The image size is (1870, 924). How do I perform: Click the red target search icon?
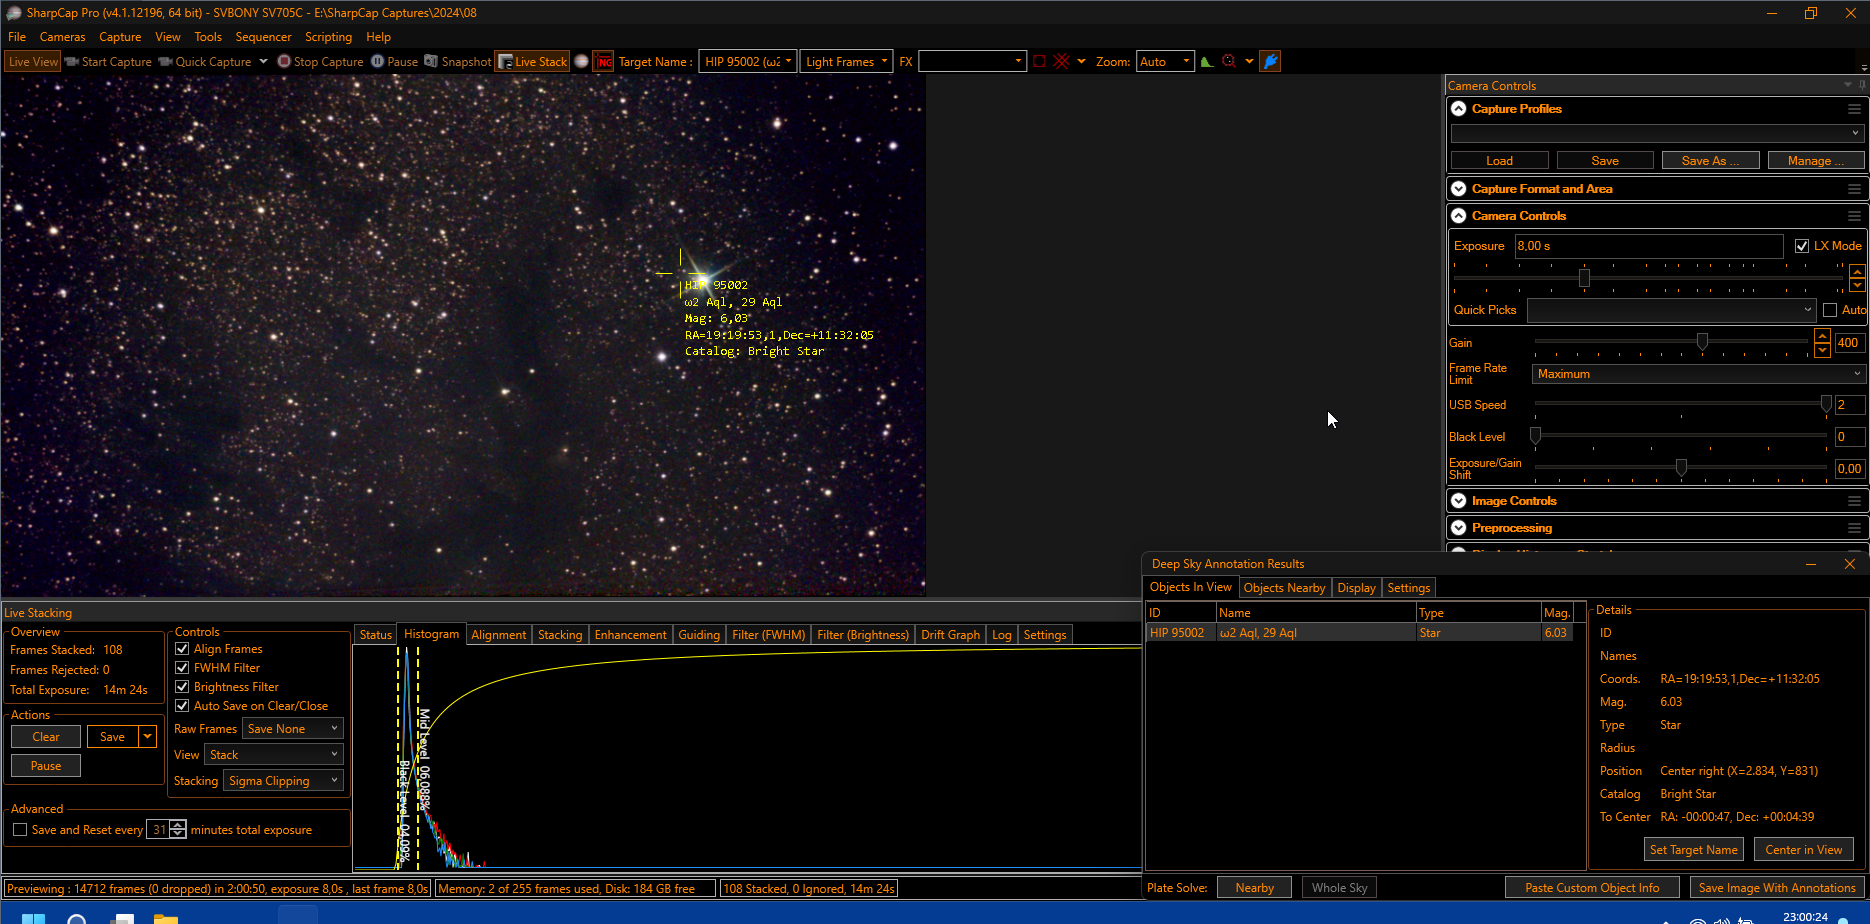click(1229, 62)
